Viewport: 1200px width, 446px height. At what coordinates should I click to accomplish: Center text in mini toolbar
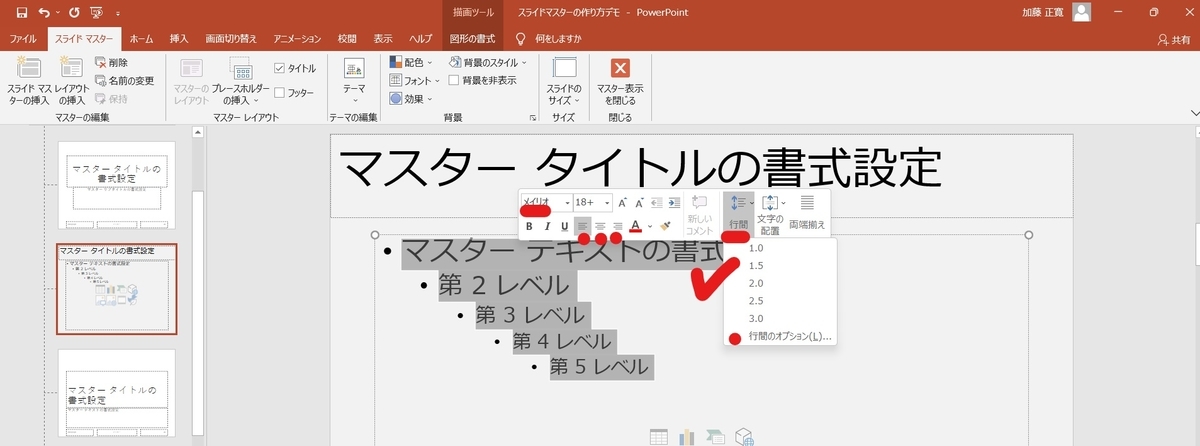tap(600, 227)
